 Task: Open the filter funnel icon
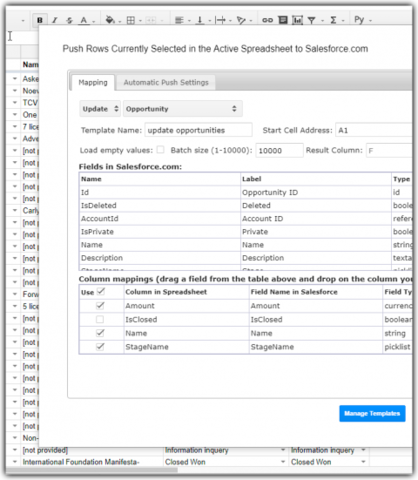[x=311, y=20]
